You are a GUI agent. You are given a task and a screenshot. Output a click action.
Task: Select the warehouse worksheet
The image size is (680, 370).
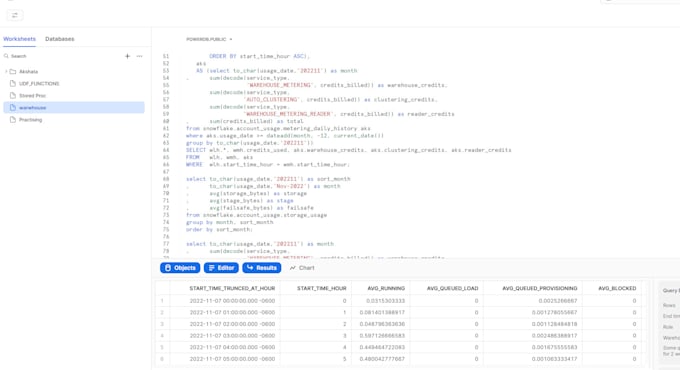coord(74,108)
